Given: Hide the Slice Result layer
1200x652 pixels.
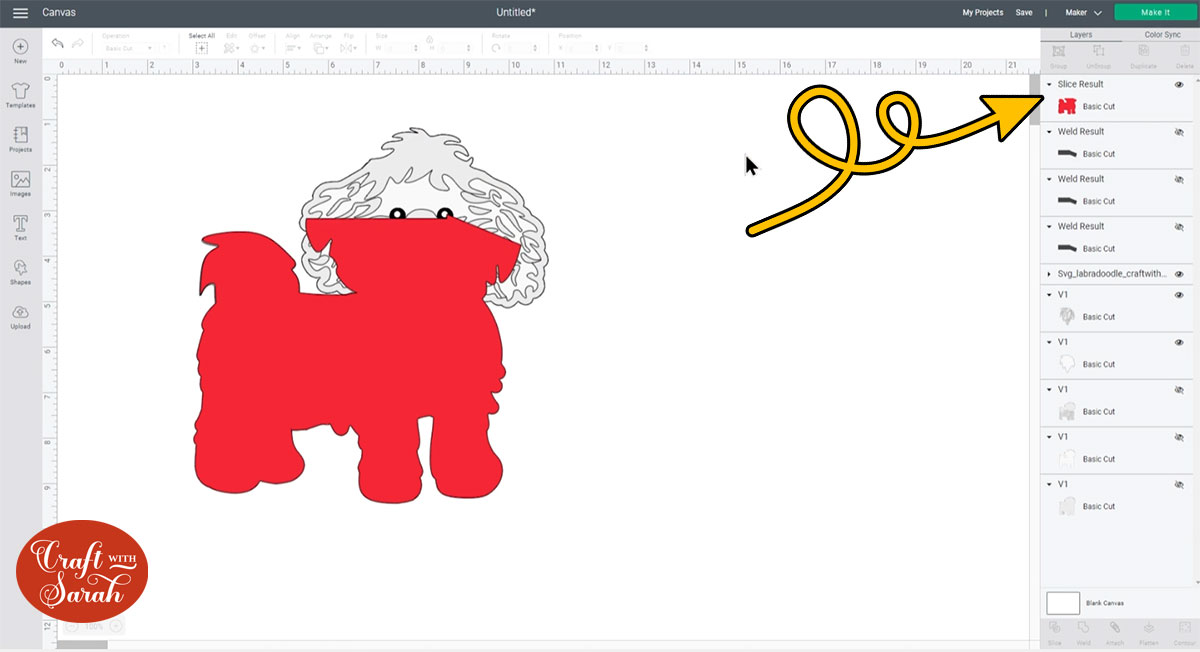Looking at the screenshot, I should (x=1179, y=85).
